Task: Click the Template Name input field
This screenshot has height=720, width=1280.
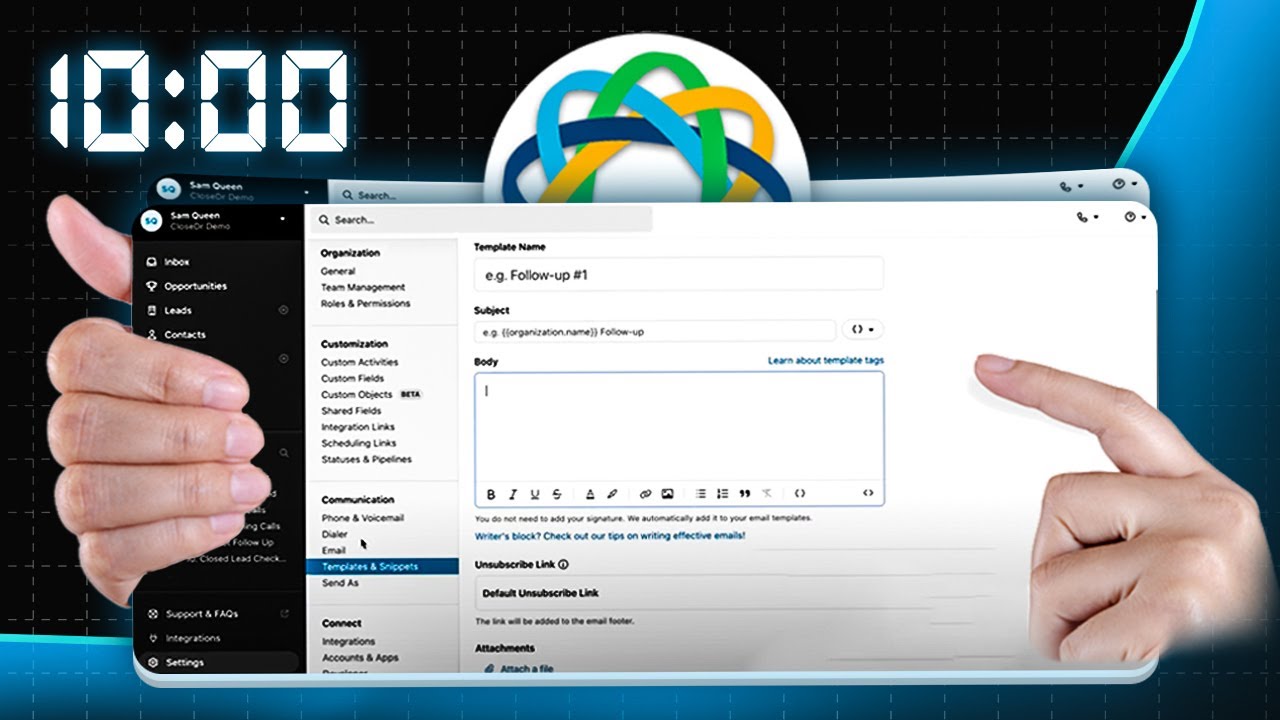Action: (x=678, y=274)
